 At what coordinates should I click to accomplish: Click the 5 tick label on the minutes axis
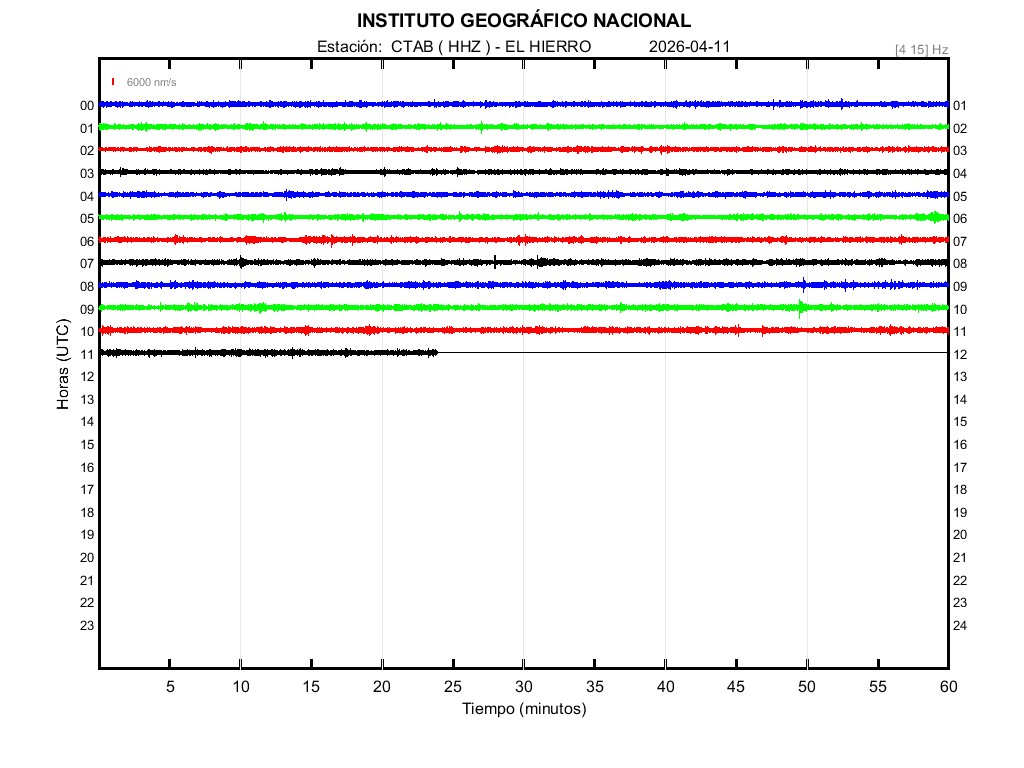(x=170, y=687)
